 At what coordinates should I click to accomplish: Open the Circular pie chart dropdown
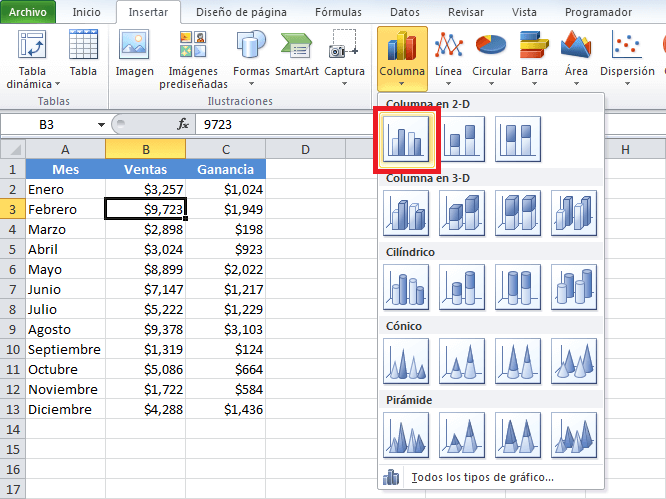(491, 57)
